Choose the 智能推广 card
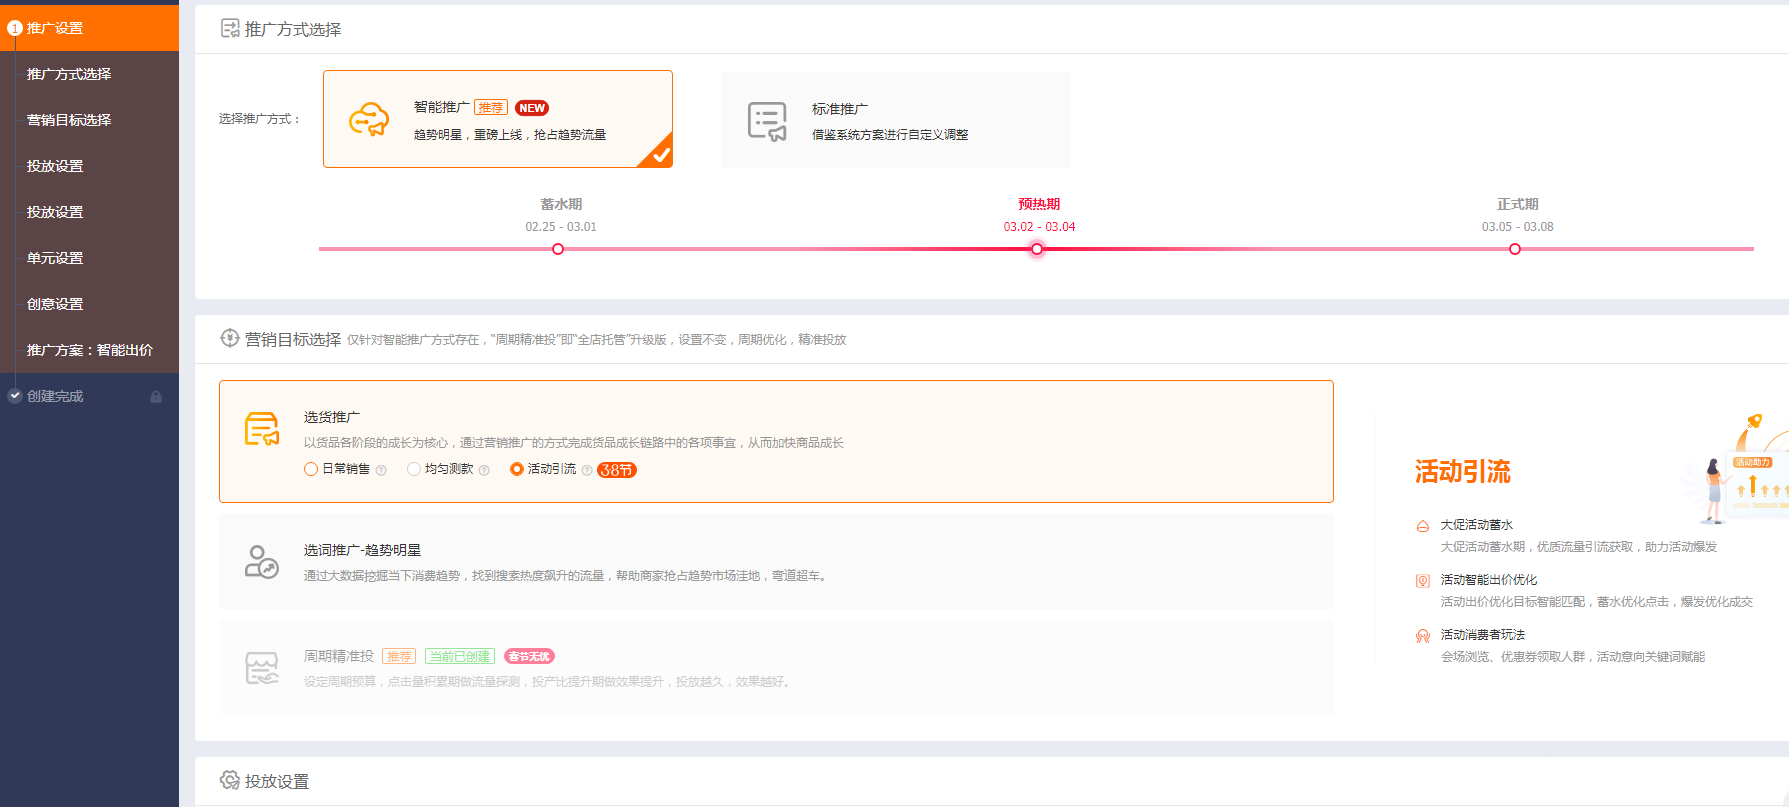 coord(498,119)
